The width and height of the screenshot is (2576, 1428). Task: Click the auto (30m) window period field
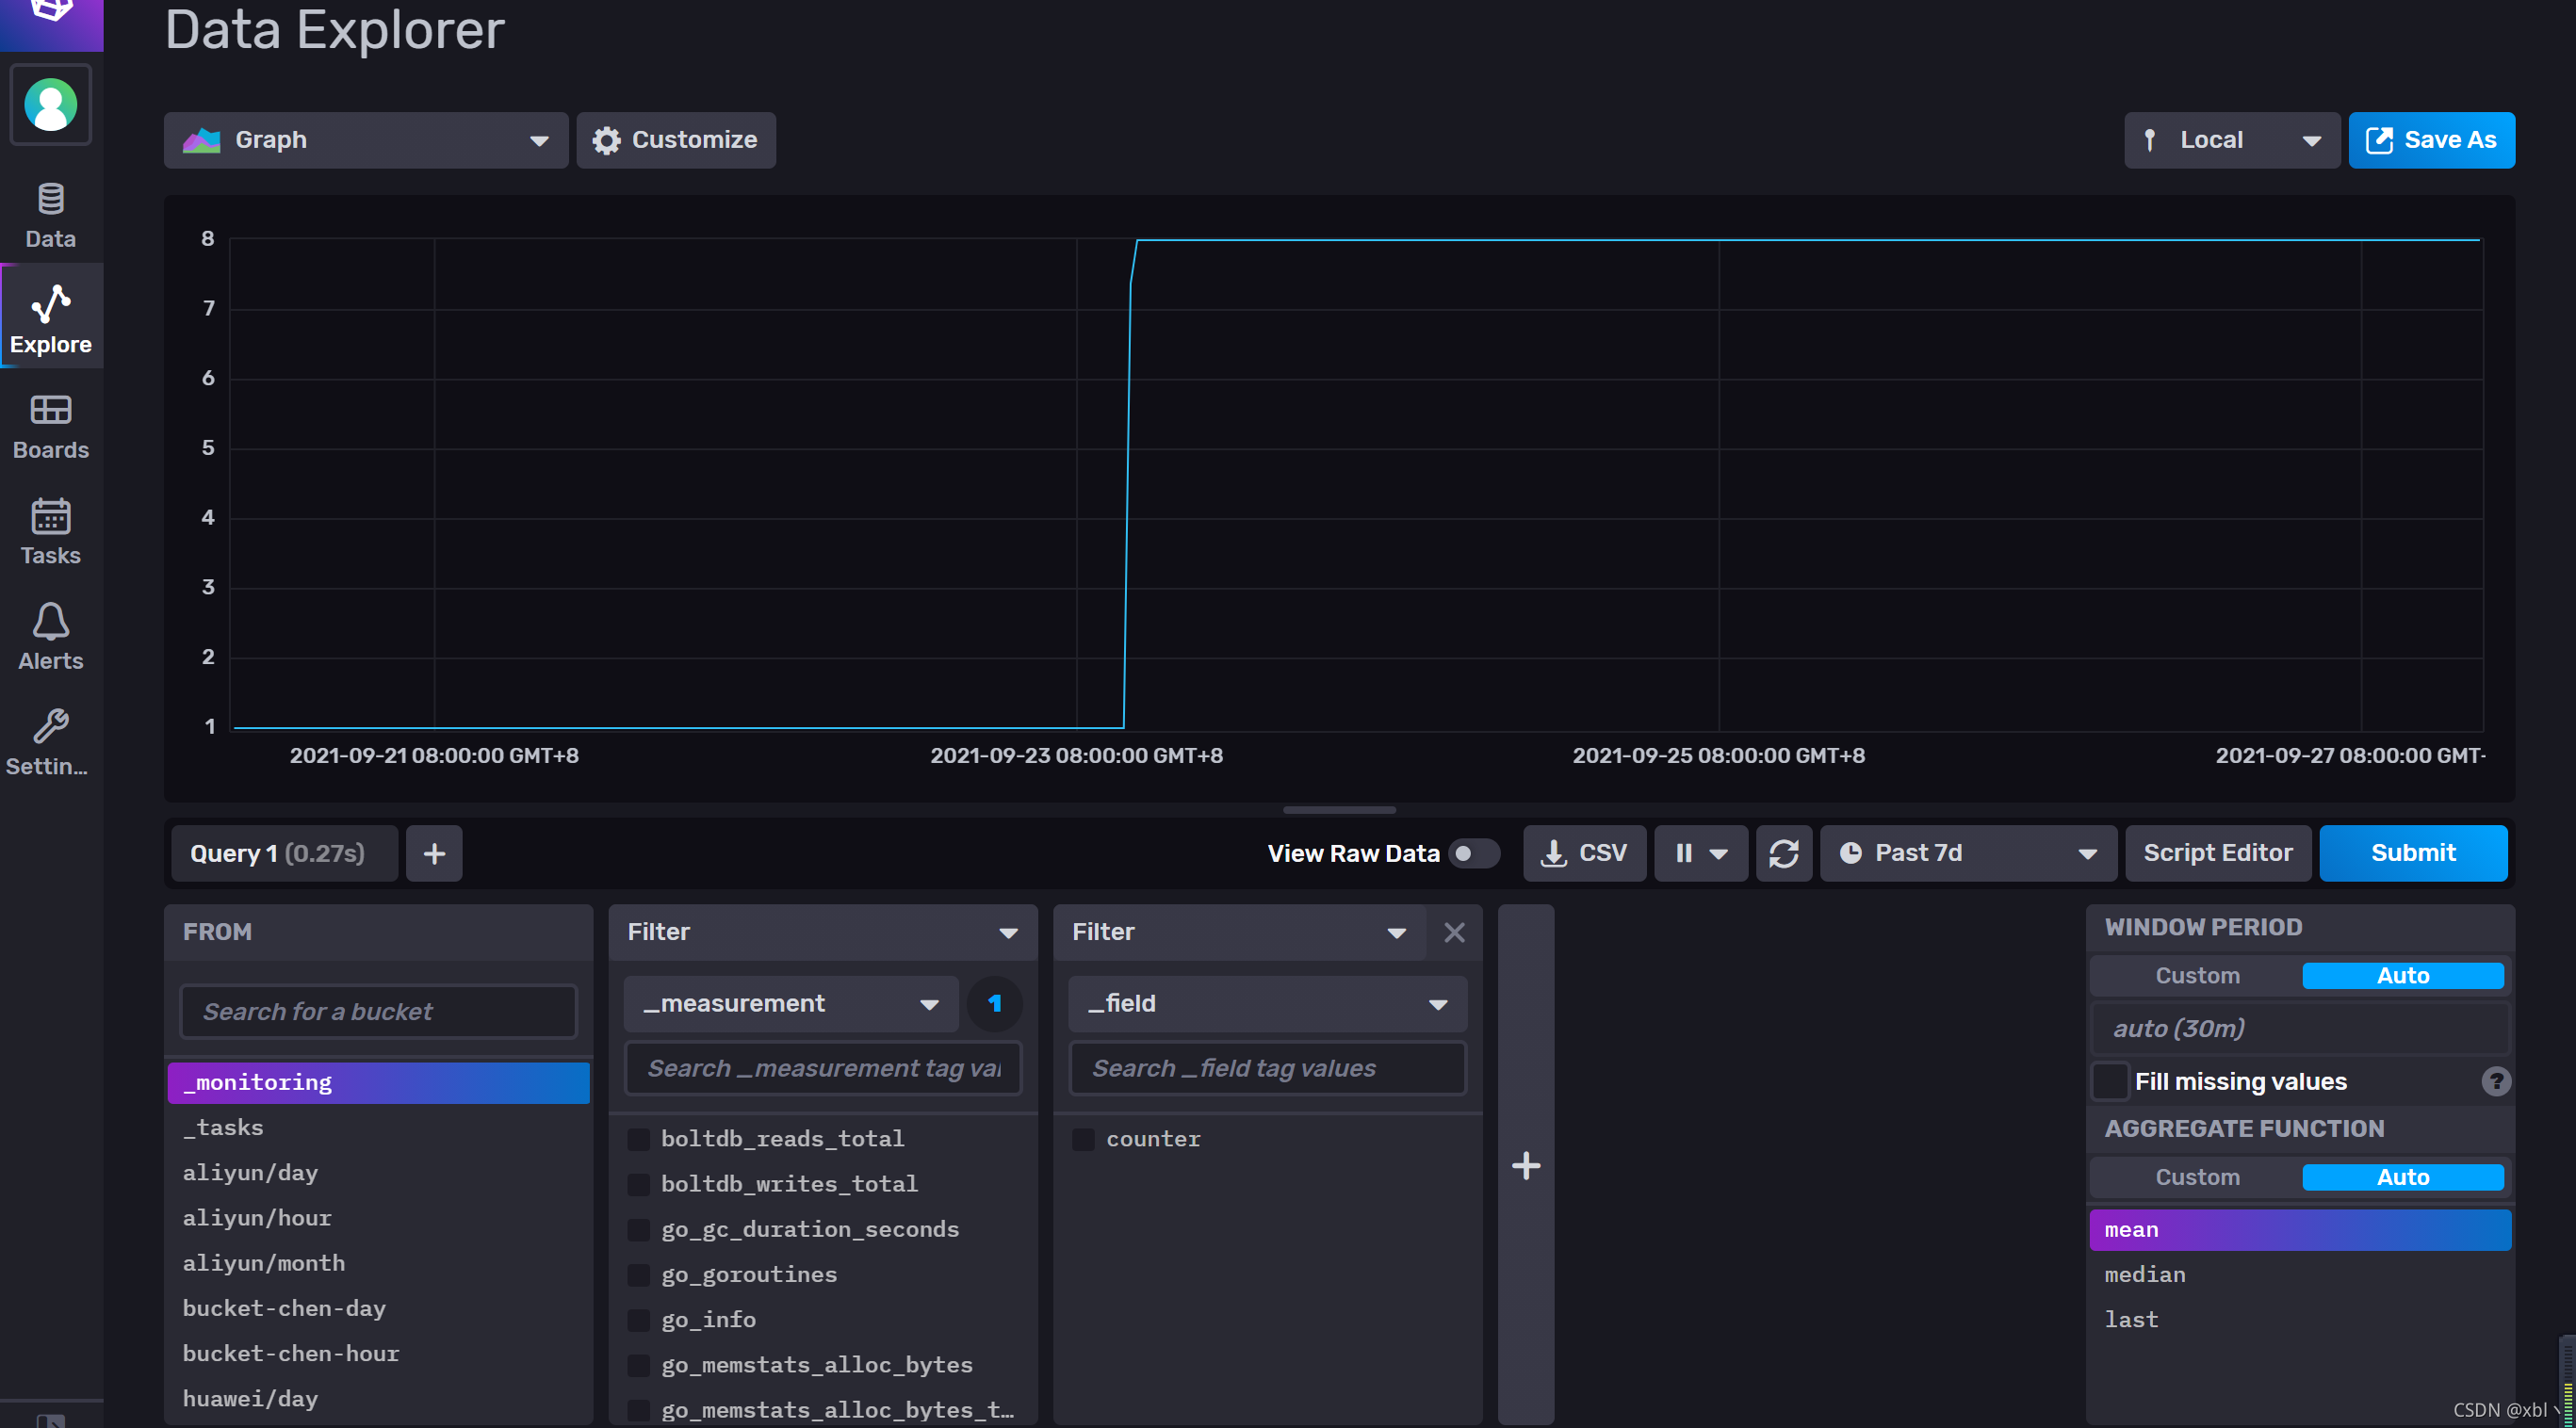point(2299,1028)
